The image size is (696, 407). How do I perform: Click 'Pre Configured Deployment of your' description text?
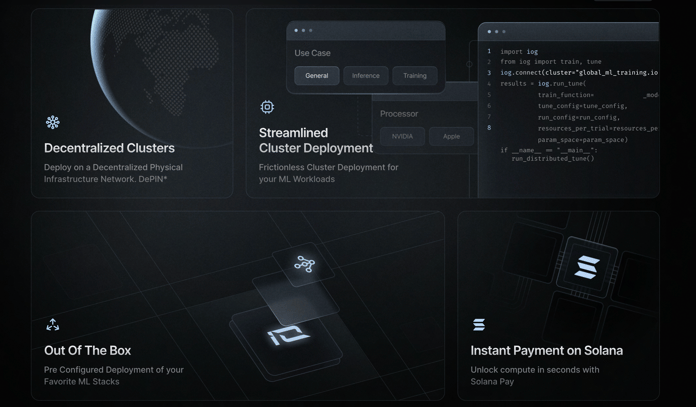(x=114, y=370)
